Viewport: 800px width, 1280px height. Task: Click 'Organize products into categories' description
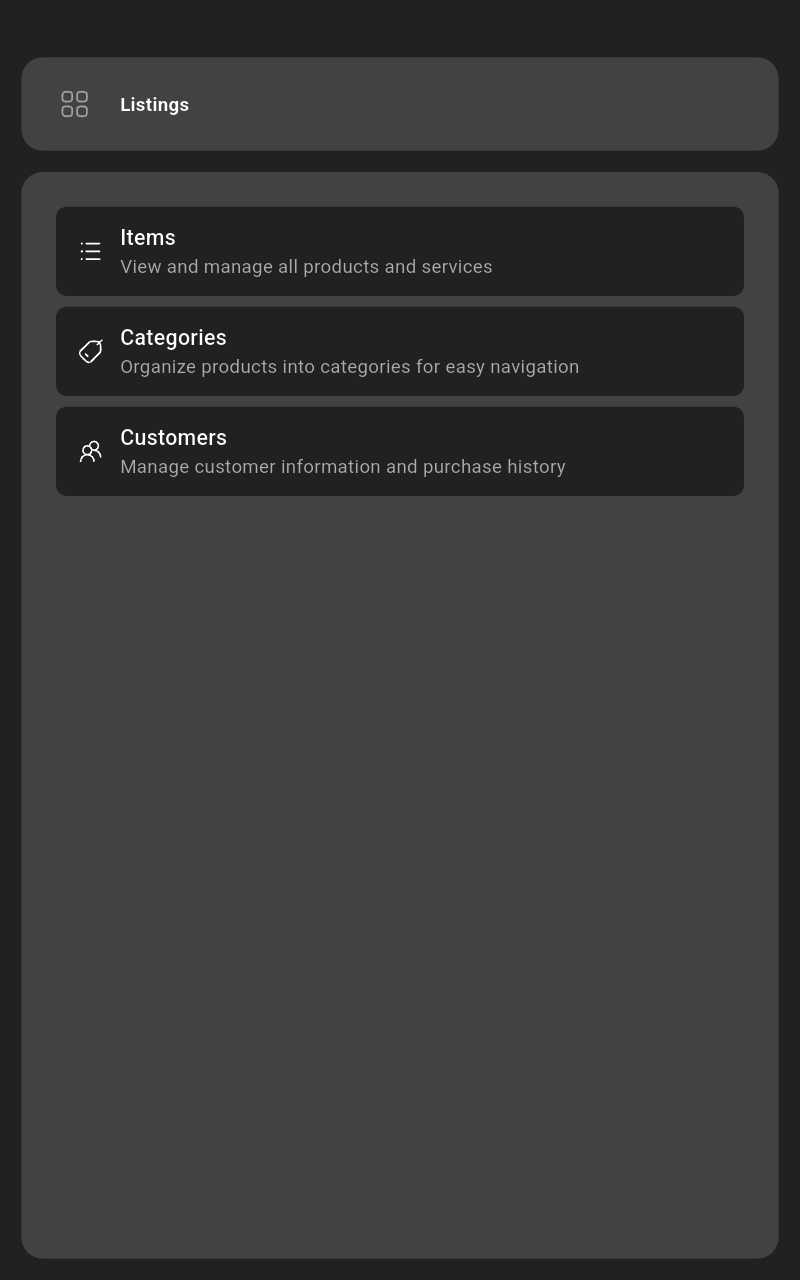350,367
